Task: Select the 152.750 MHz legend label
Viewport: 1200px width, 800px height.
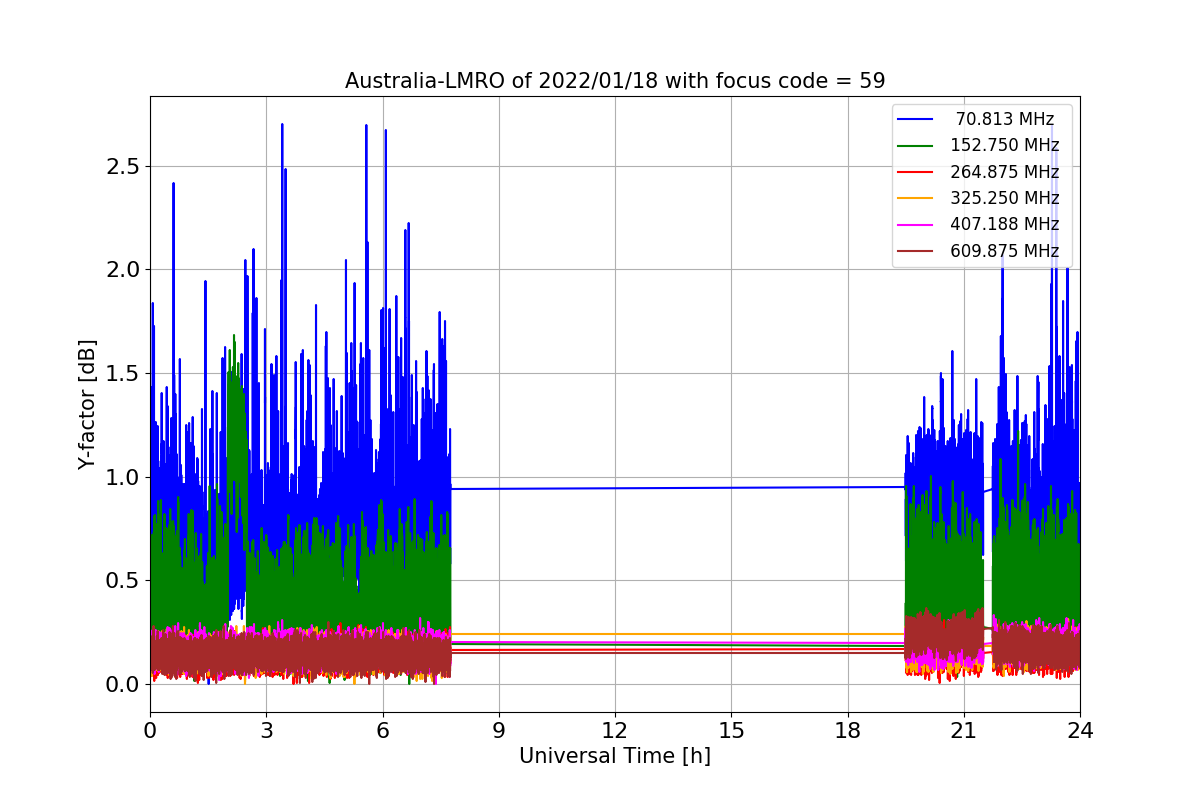Action: point(1005,145)
